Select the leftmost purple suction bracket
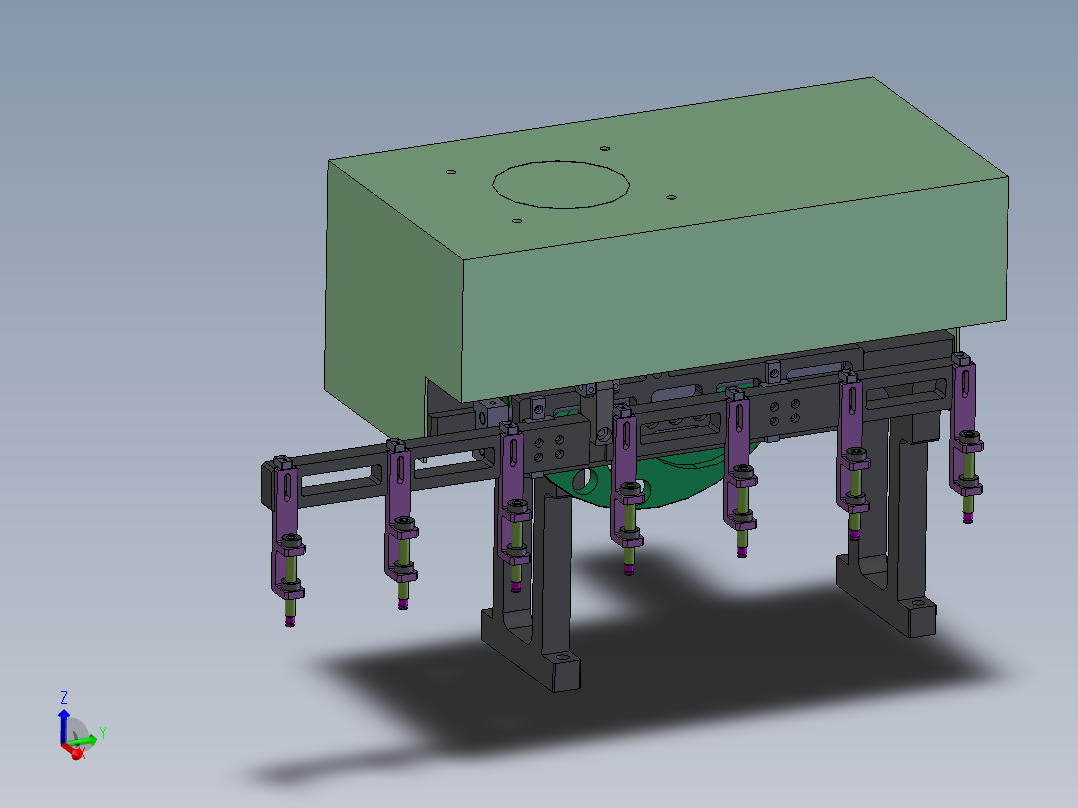Screen dimensions: 1078x808 click(x=286, y=529)
